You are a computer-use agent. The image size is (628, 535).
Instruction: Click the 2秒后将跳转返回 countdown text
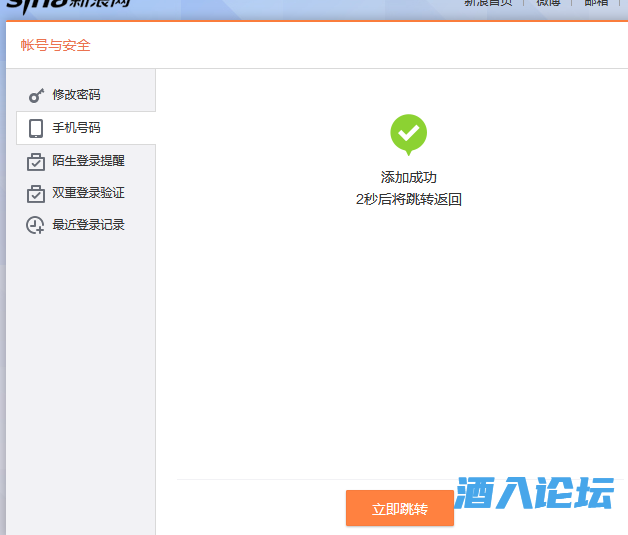coord(408,199)
